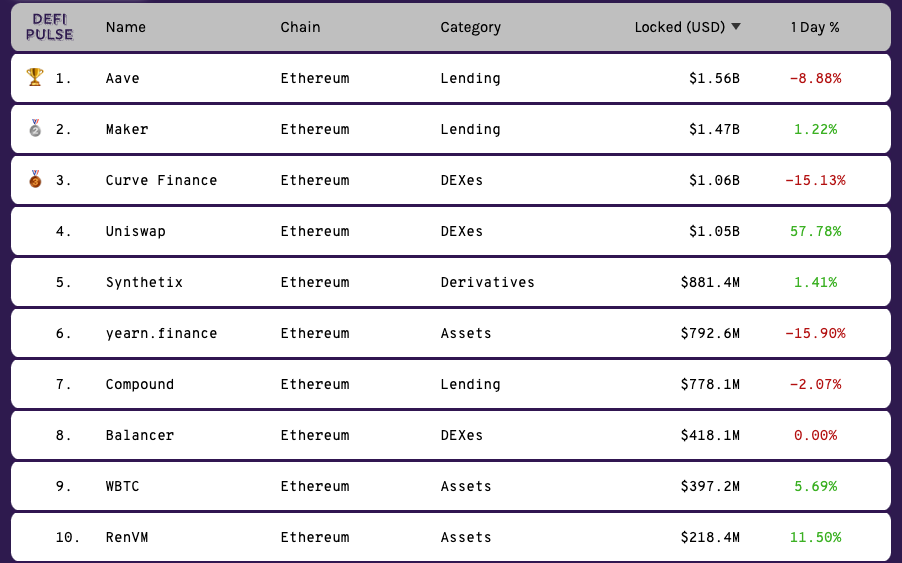902x563 pixels.
Task: Select the Uniswap entry
Action: [451, 231]
